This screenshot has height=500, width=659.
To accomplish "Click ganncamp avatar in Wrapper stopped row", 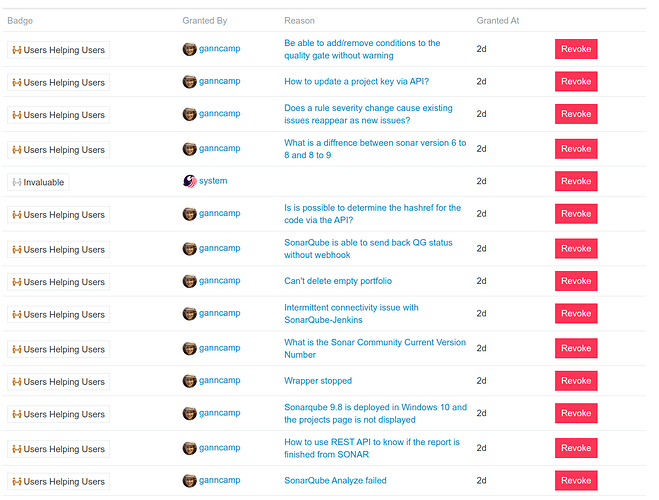I will pyautogui.click(x=190, y=381).
